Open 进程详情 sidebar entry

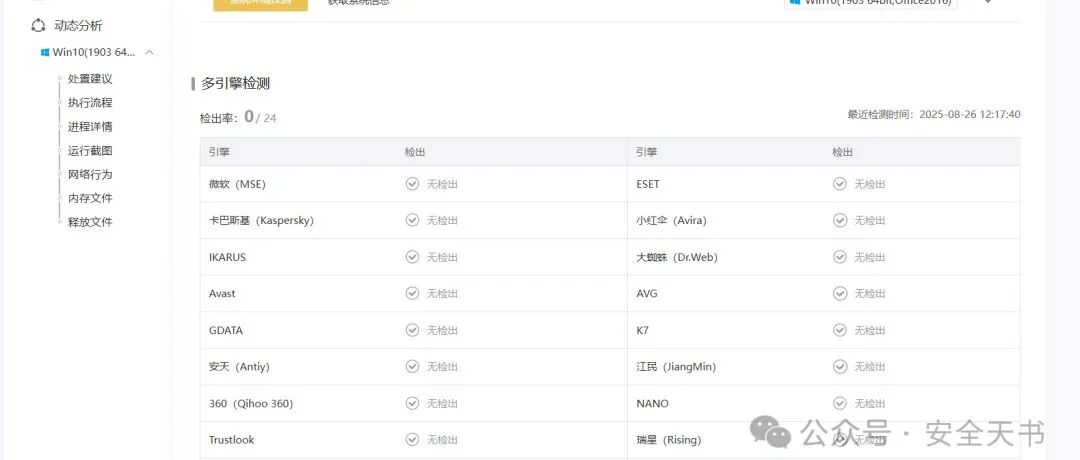[90, 127]
